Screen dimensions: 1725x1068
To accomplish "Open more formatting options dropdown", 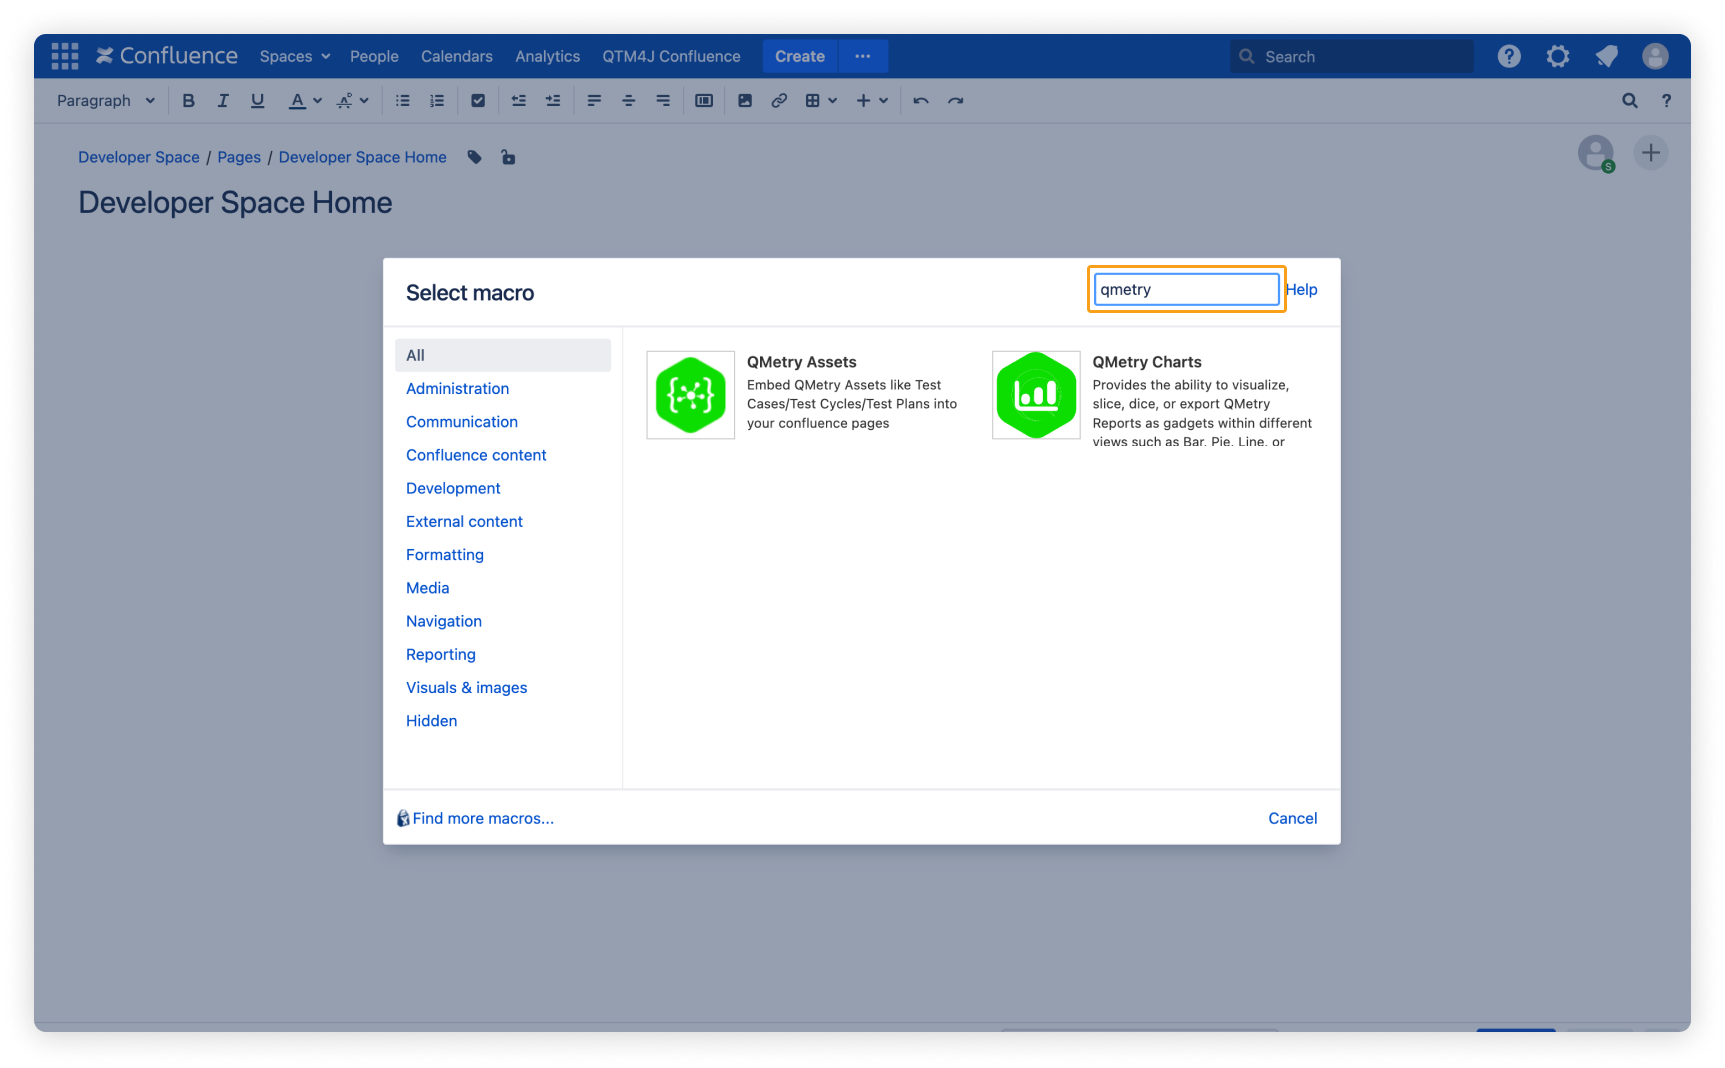I will (x=353, y=100).
